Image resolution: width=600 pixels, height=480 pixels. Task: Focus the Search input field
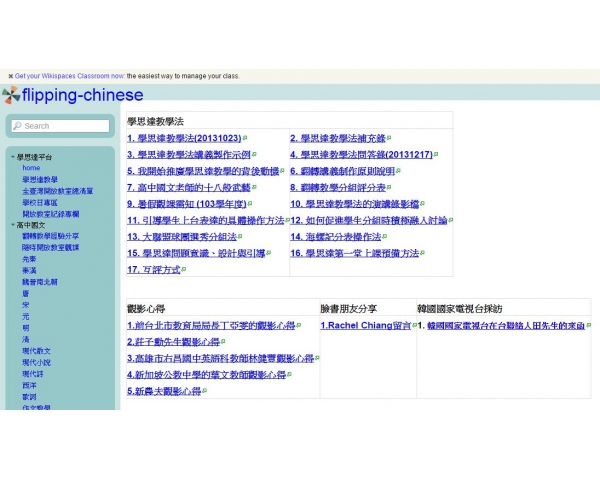coord(60,126)
